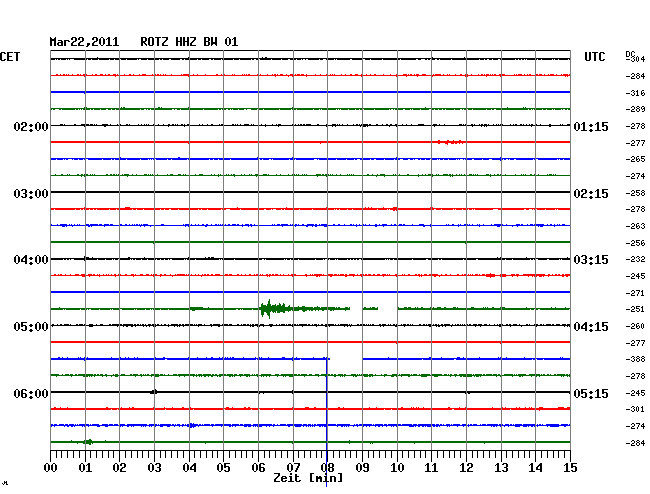Screen dimensions: 650x494
Task: Click the DC offset value -258
Action: click(x=635, y=193)
